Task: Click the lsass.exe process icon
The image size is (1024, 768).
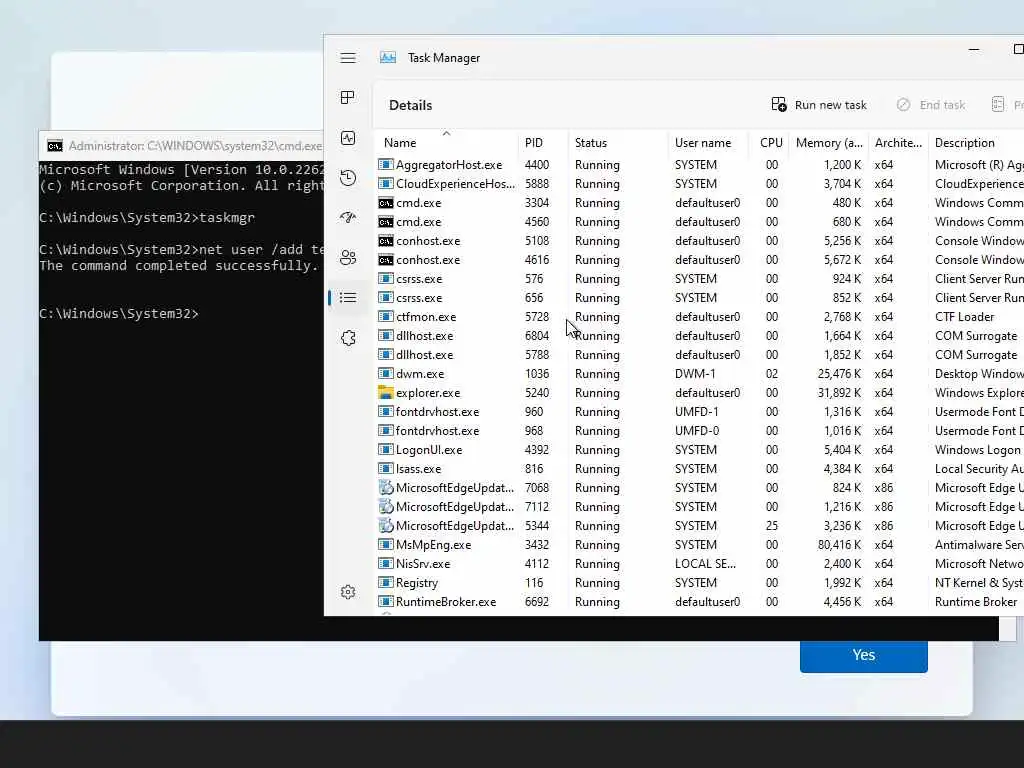Action: pos(386,469)
